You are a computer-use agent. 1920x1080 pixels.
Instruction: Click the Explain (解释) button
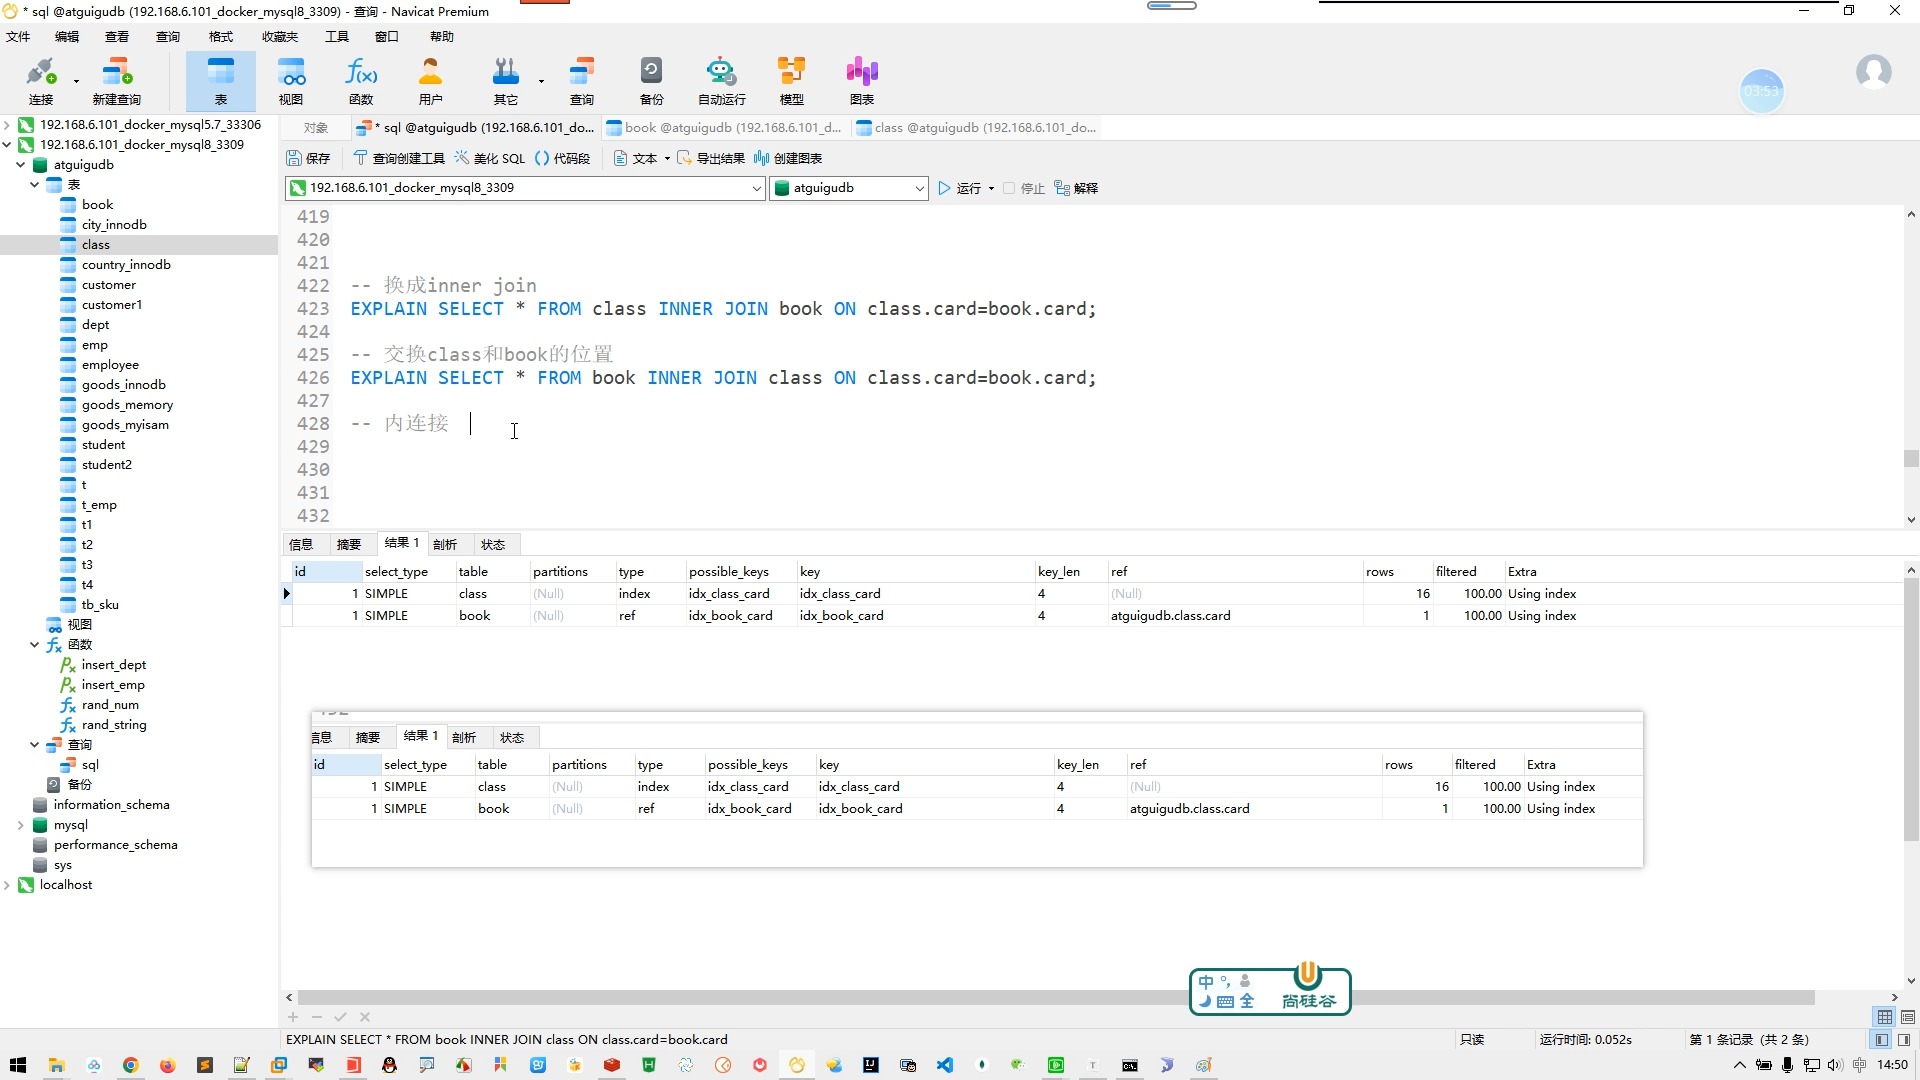pos(1076,188)
